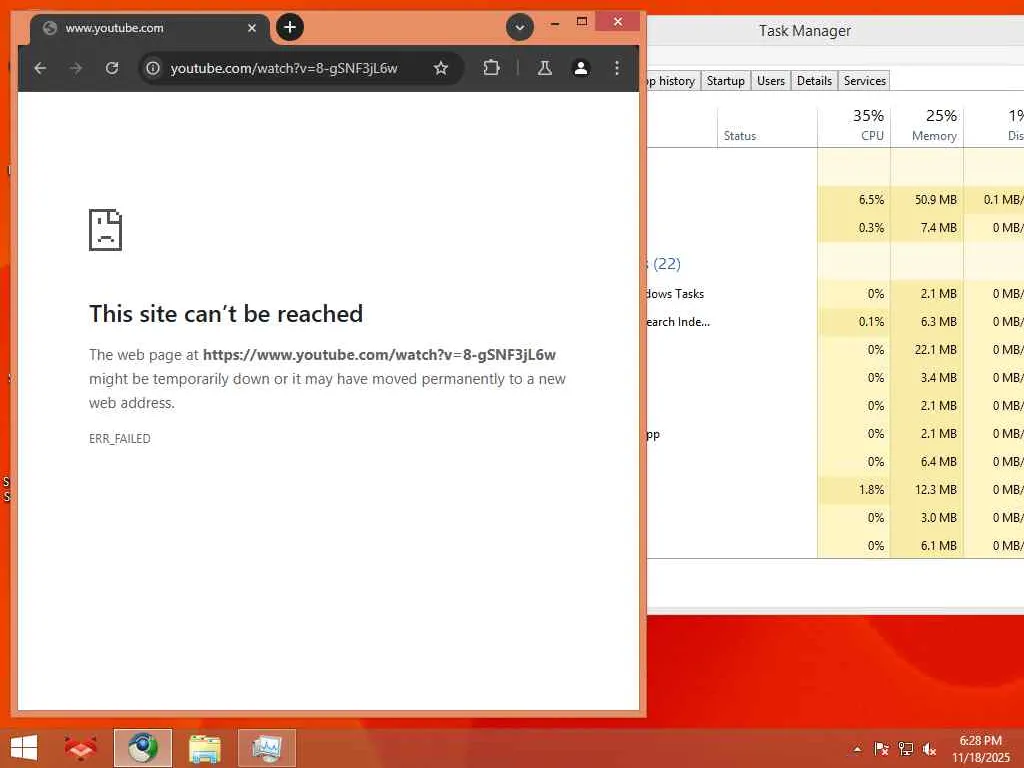Screen dimensions: 1024x768
Task: Open the Windows Start button
Action: click(24, 748)
